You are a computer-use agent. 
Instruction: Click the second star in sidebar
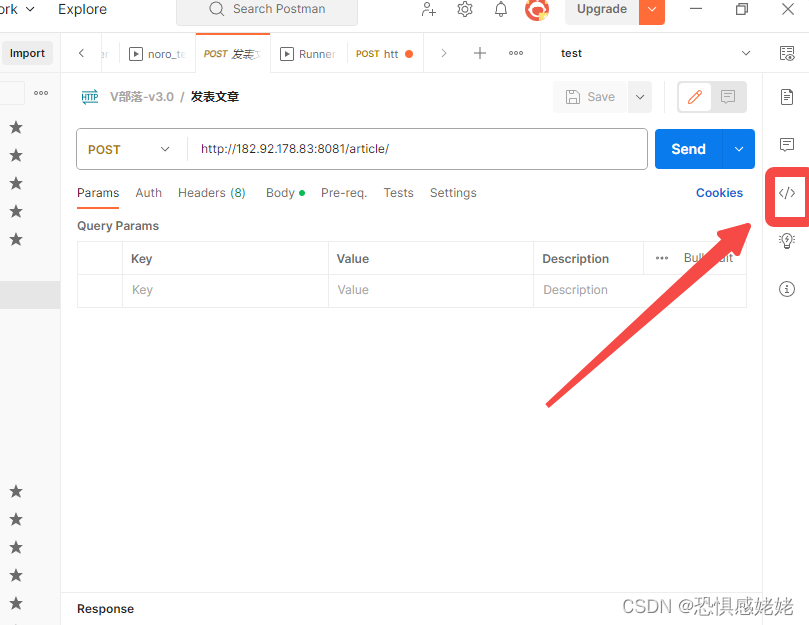pyautogui.click(x=16, y=155)
